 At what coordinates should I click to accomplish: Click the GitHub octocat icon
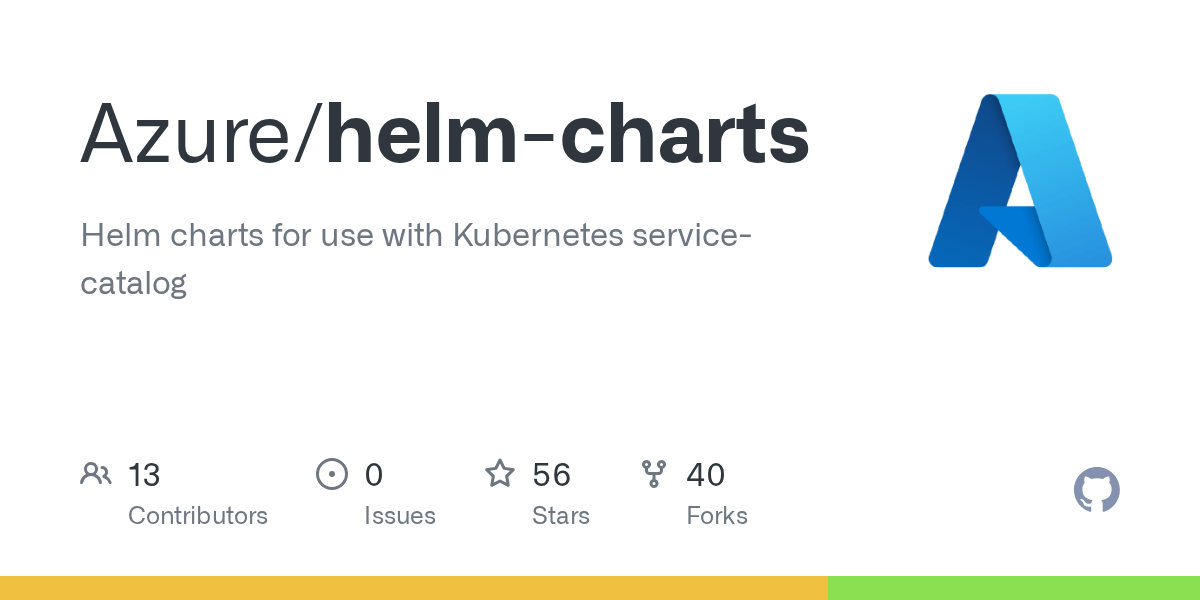point(1096,491)
